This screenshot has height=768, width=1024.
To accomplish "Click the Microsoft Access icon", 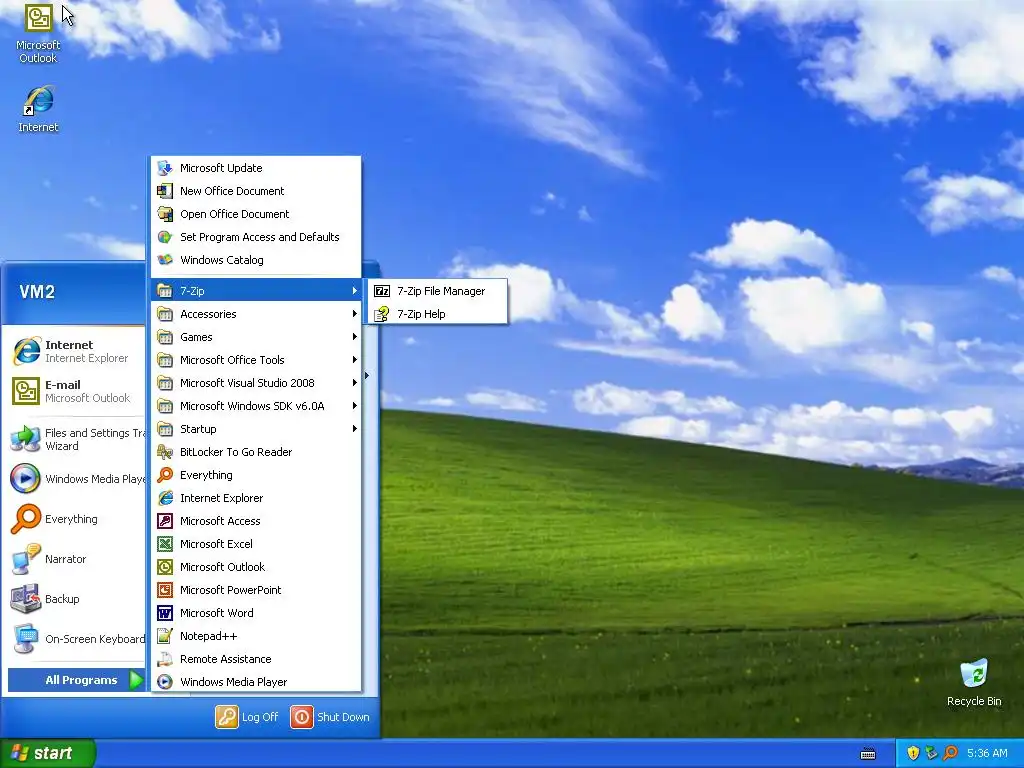I will 165,521.
